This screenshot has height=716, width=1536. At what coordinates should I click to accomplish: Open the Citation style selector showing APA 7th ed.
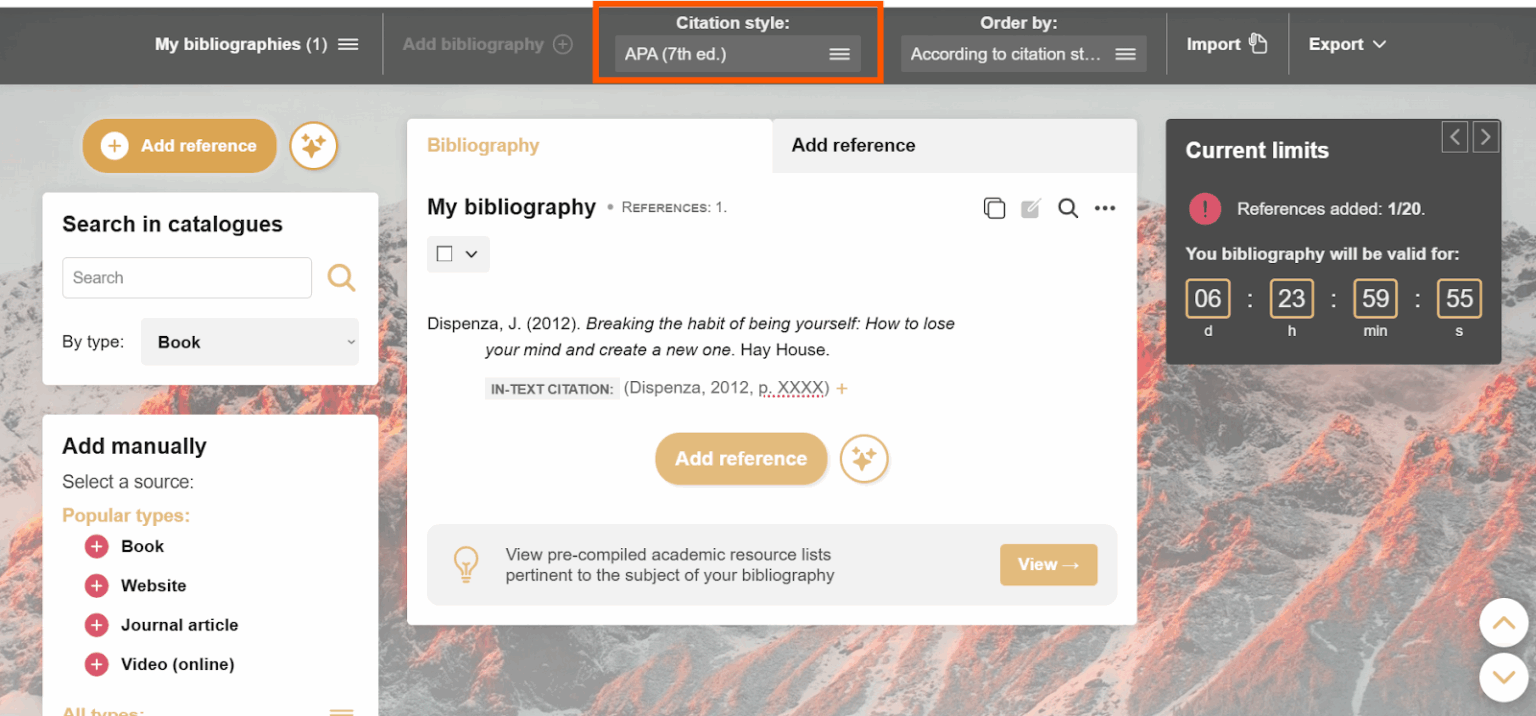(737, 53)
